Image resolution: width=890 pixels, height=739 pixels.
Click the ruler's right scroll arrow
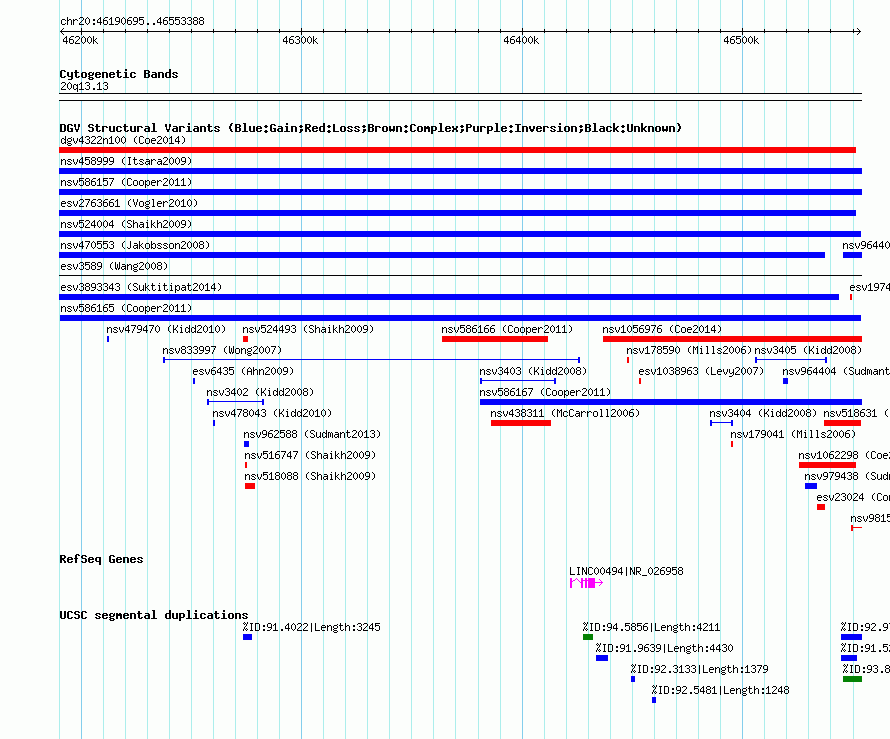coord(858,31)
